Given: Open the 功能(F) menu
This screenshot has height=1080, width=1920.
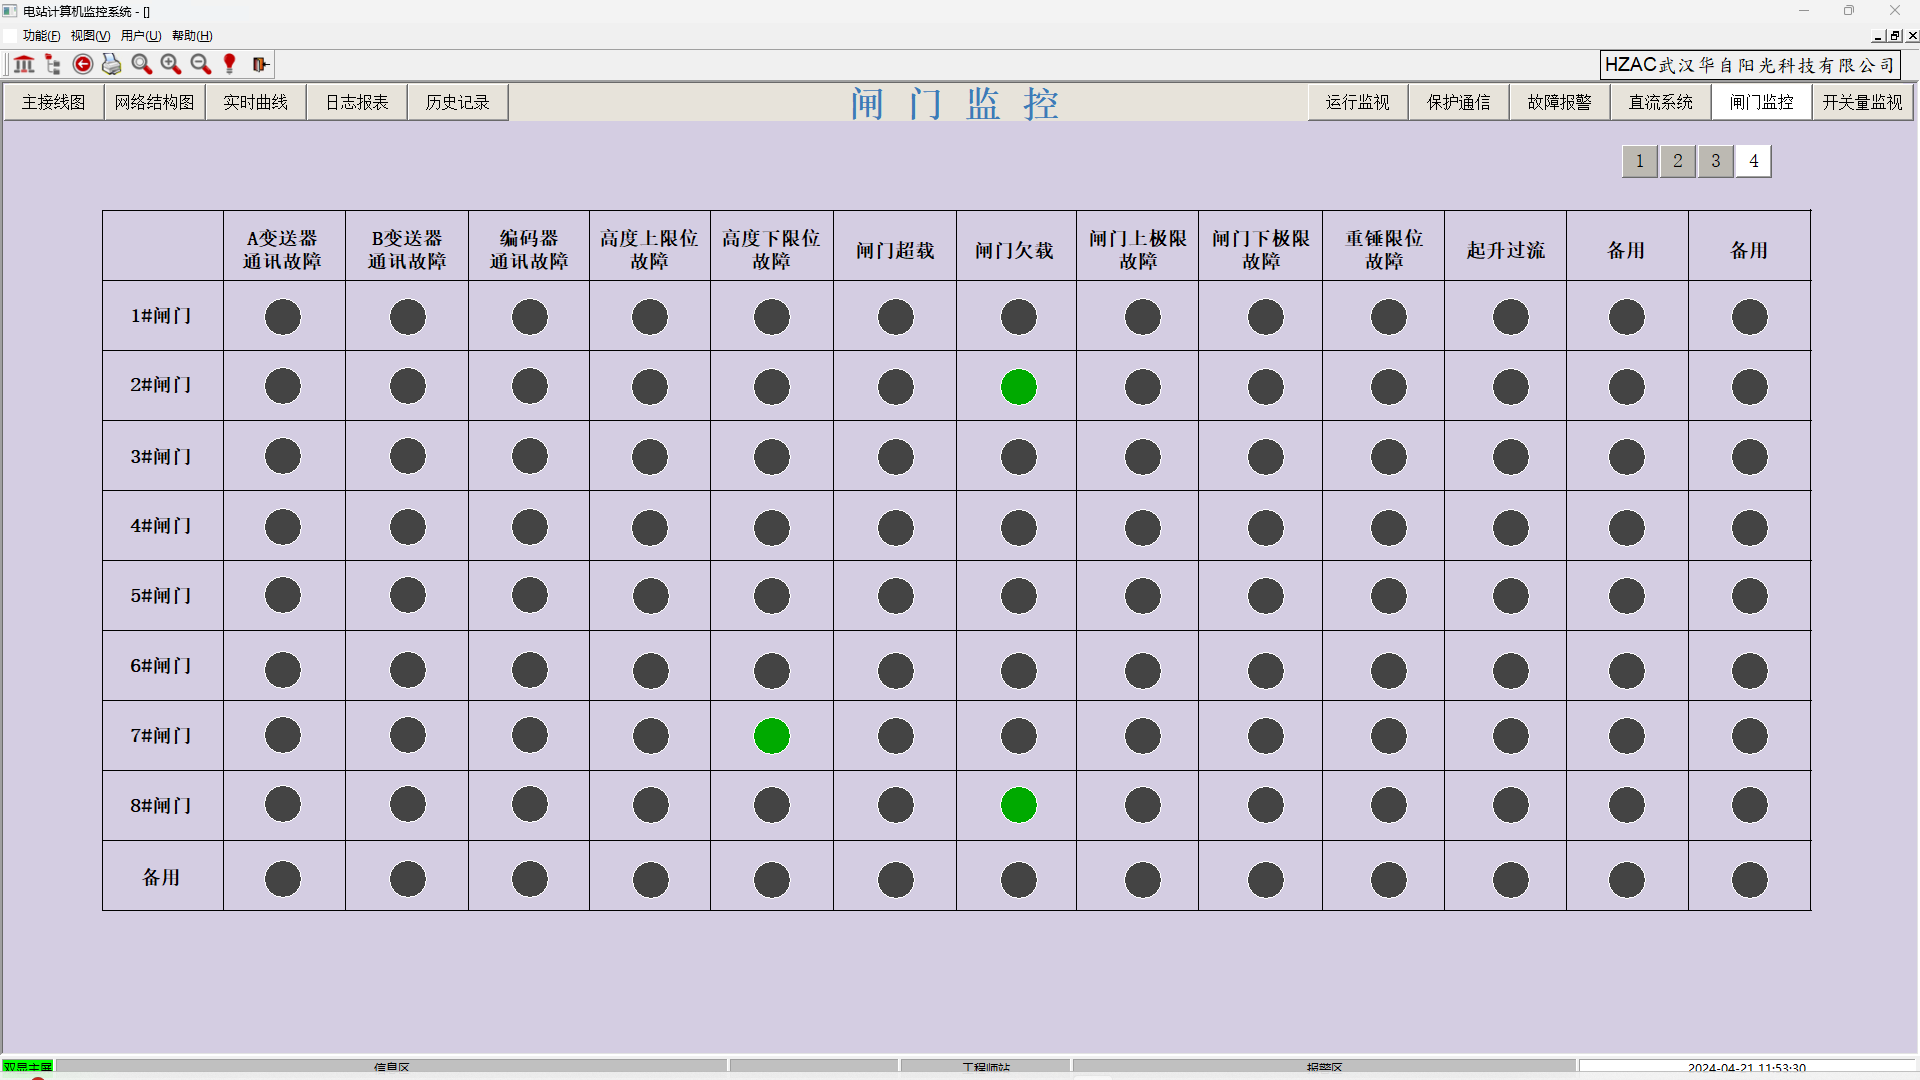Looking at the screenshot, I should 41,36.
